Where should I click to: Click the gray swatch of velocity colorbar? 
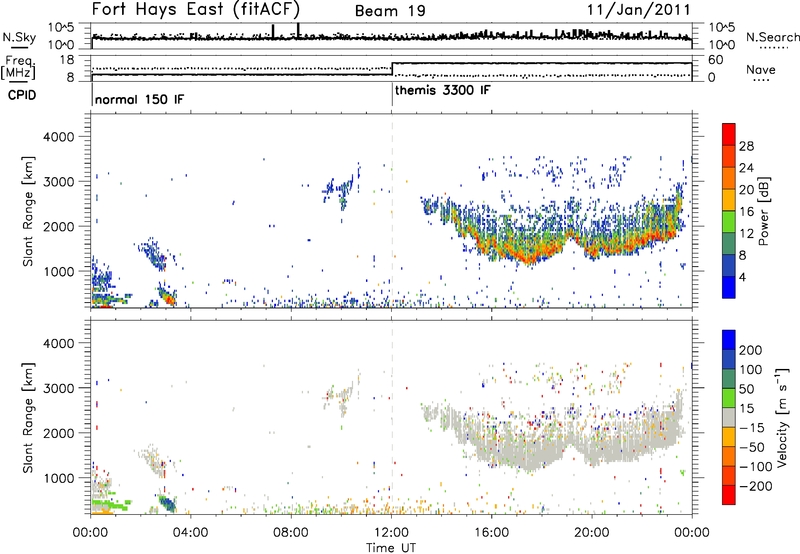coord(729,418)
